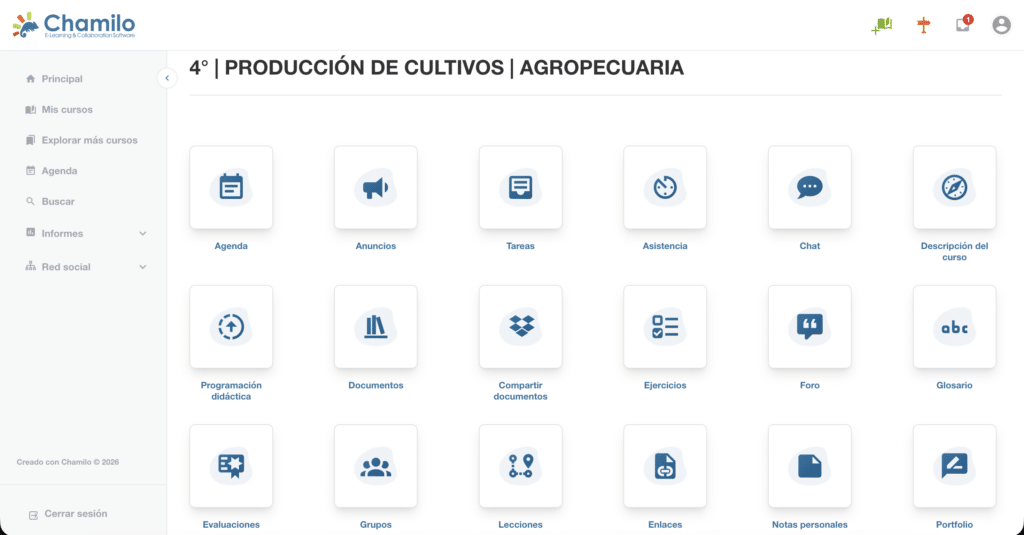Click the Compartir documentos label text
The image size is (1024, 535).
520,391
